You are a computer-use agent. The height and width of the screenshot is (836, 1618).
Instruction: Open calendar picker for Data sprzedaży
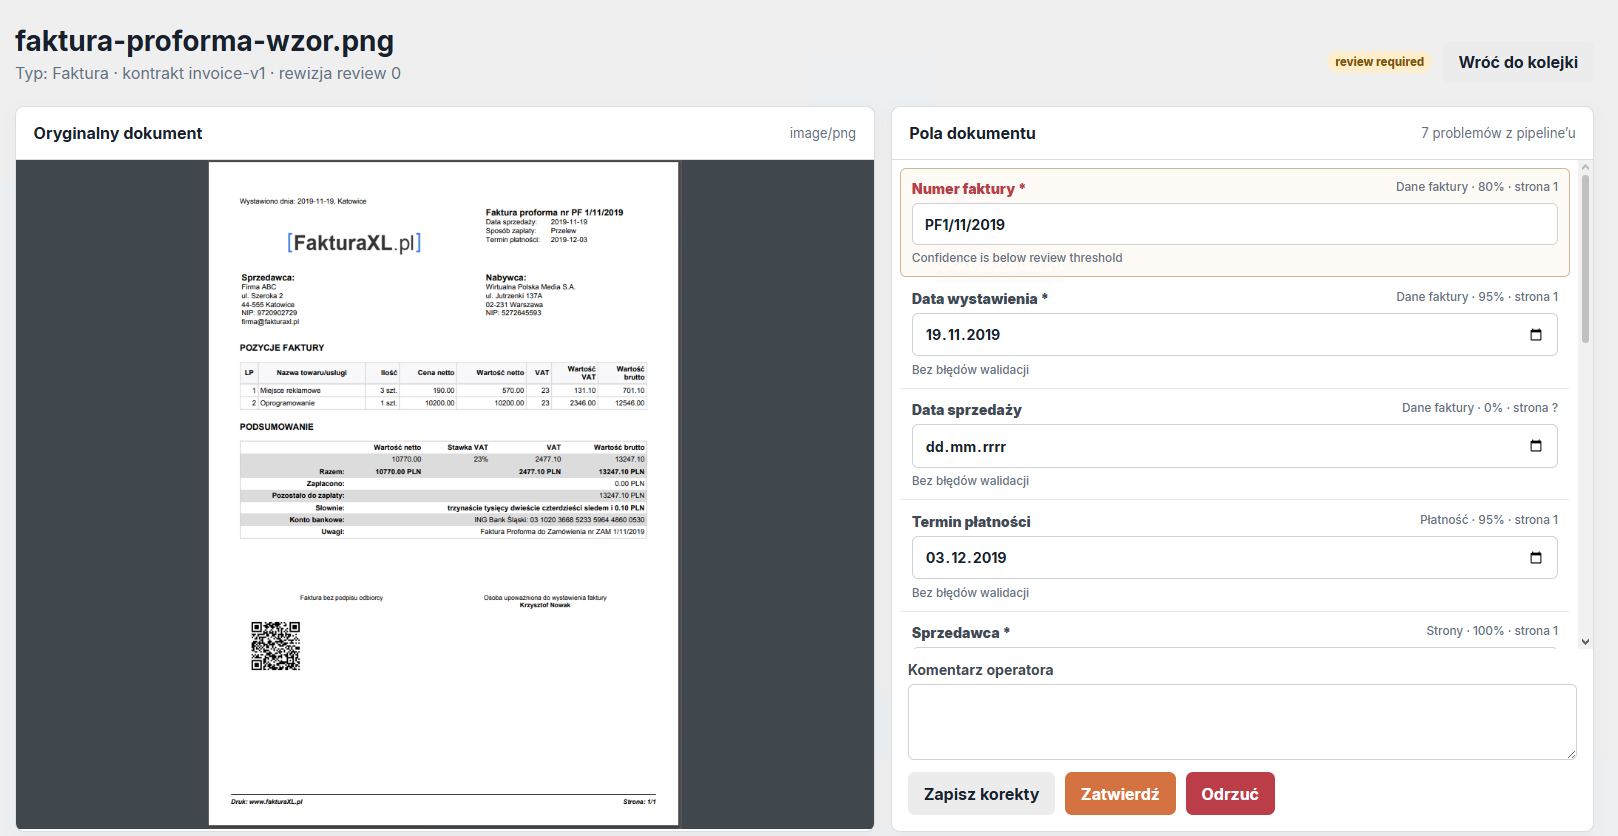tap(1536, 446)
